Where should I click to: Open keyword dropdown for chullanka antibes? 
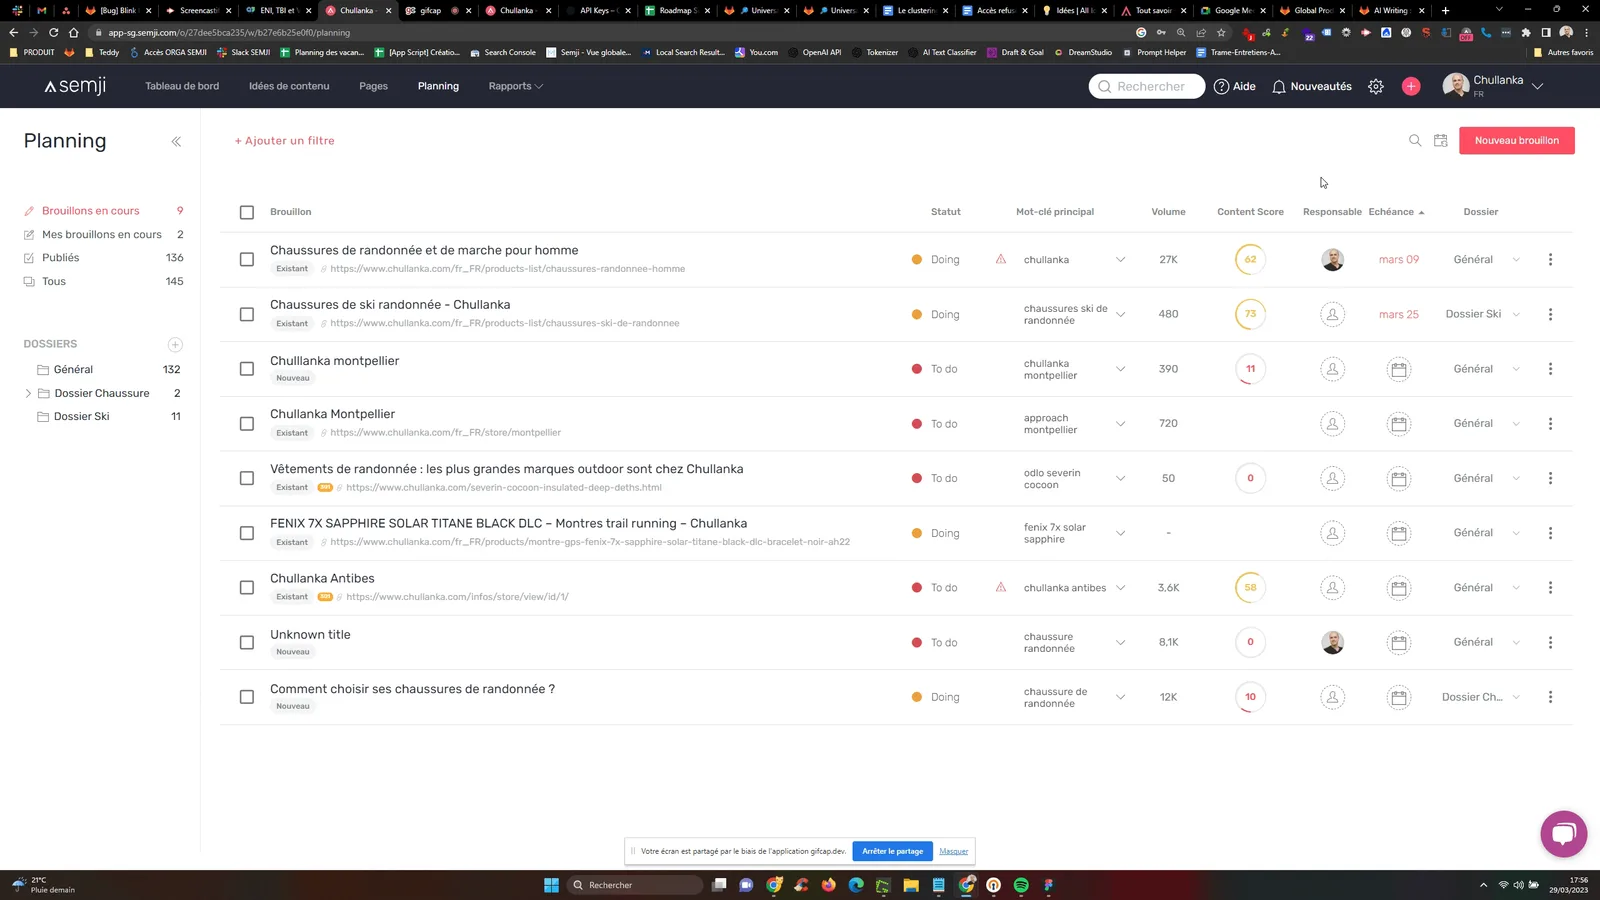pos(1120,588)
